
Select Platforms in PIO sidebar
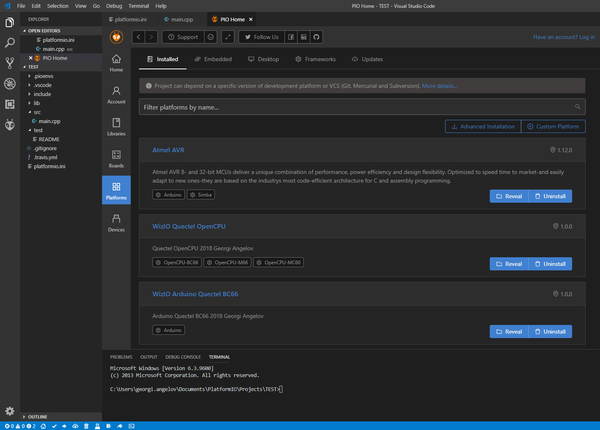tap(116, 190)
